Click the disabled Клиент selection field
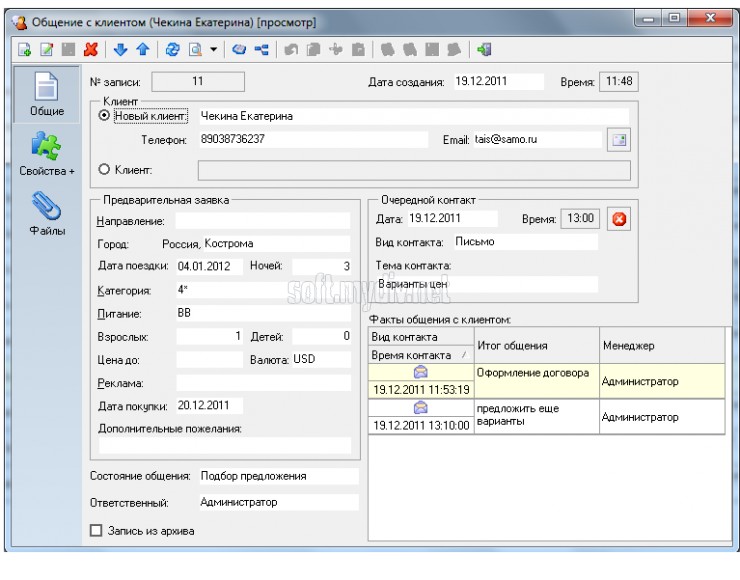The width and height of the screenshot is (740, 580). pos(414,170)
